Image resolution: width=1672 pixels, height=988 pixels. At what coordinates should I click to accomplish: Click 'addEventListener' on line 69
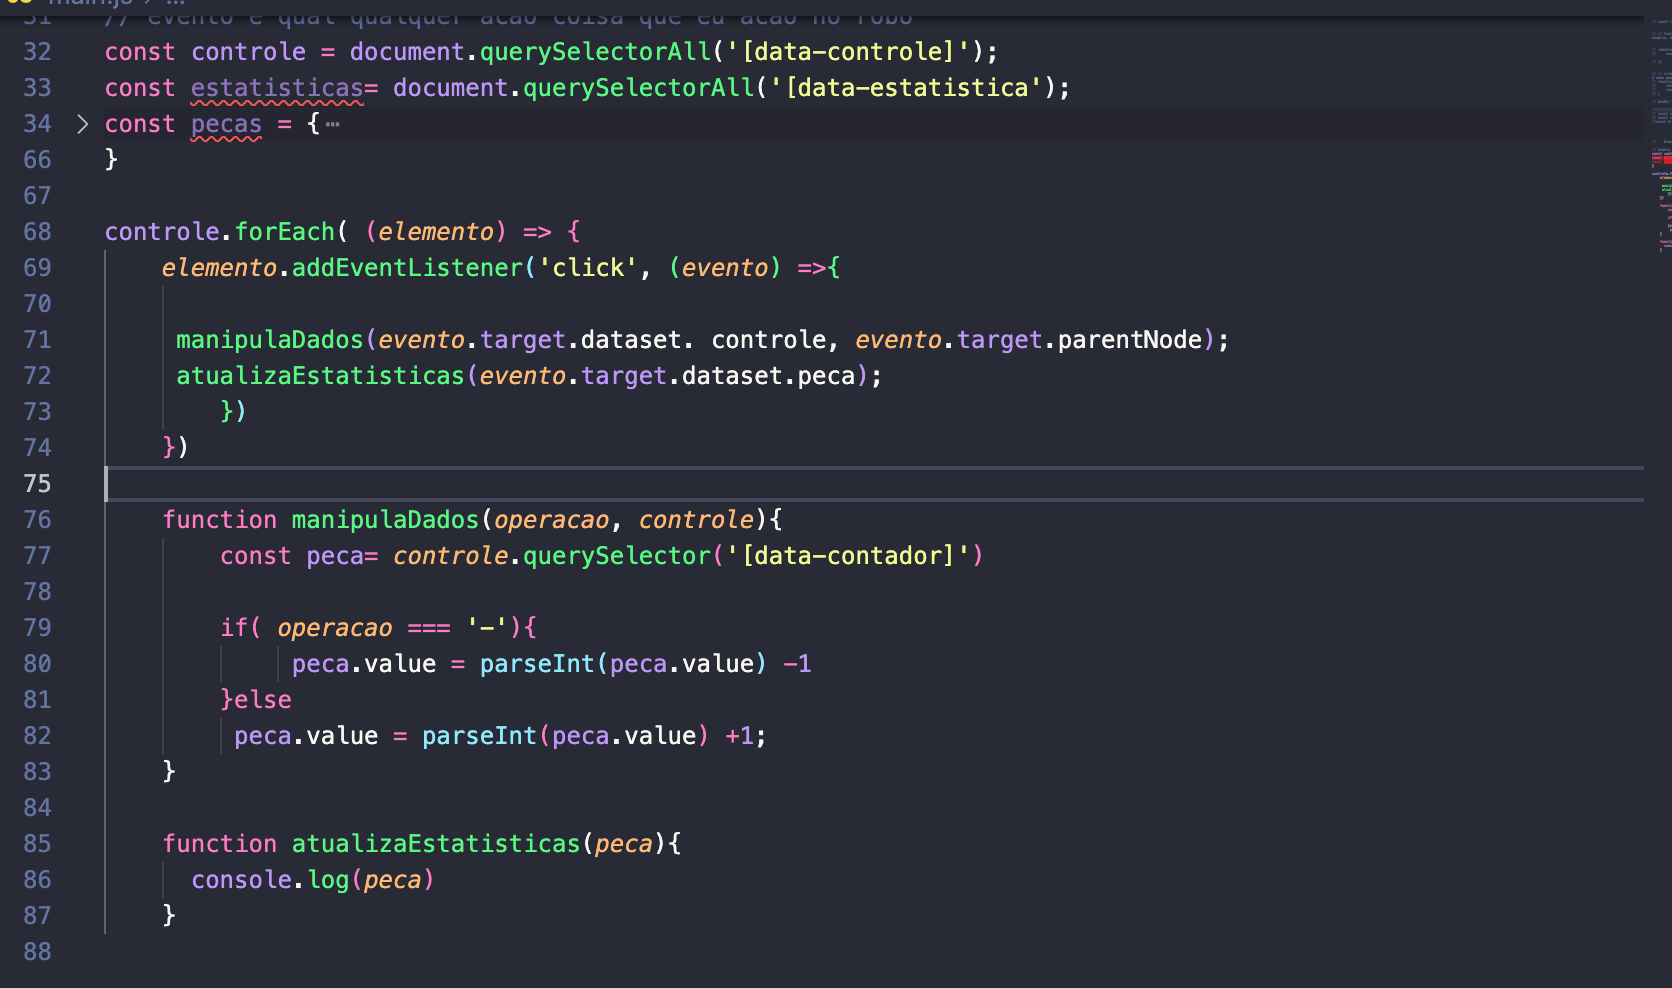pos(407,268)
